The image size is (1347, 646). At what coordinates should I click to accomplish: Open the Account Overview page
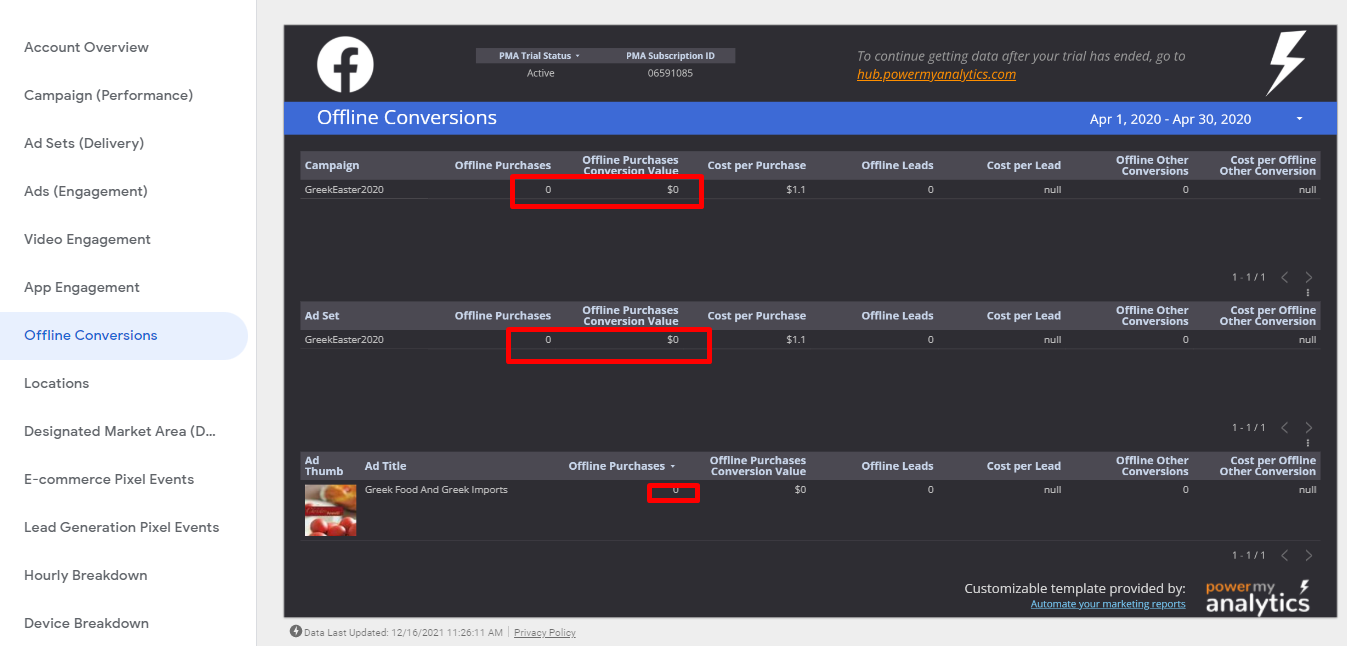point(86,47)
